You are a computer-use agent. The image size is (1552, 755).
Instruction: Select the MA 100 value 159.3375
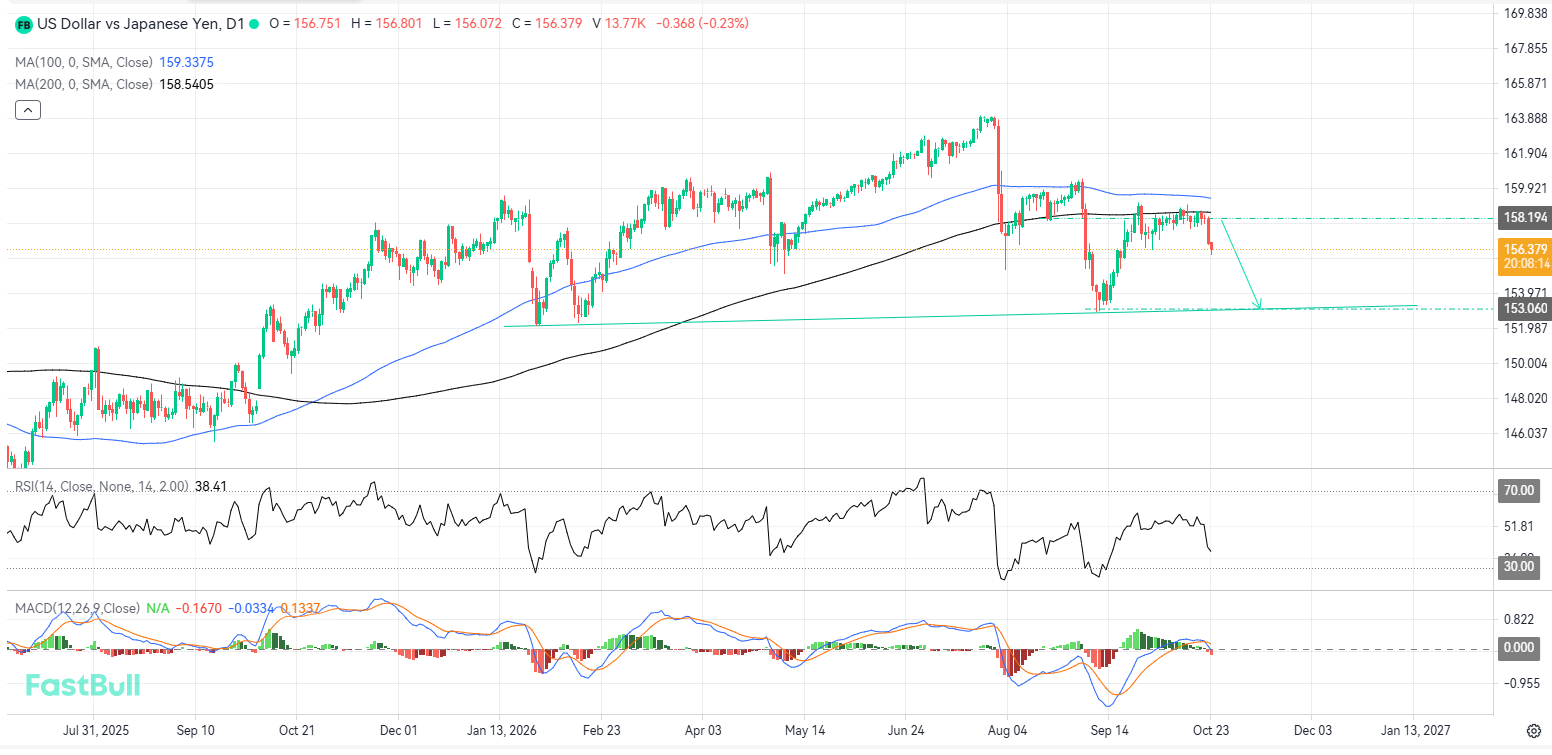[187, 62]
